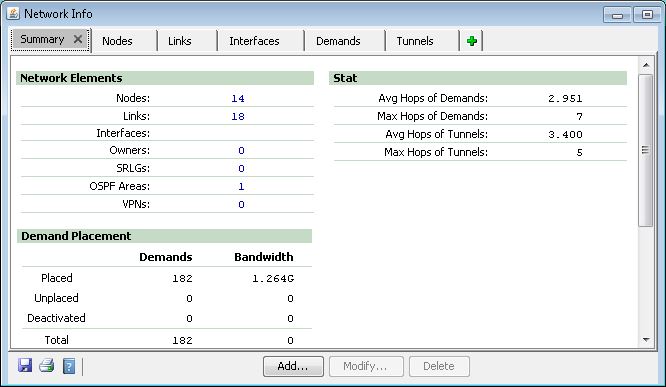
Task: Click the Bandwidth column header
Action: point(264,257)
